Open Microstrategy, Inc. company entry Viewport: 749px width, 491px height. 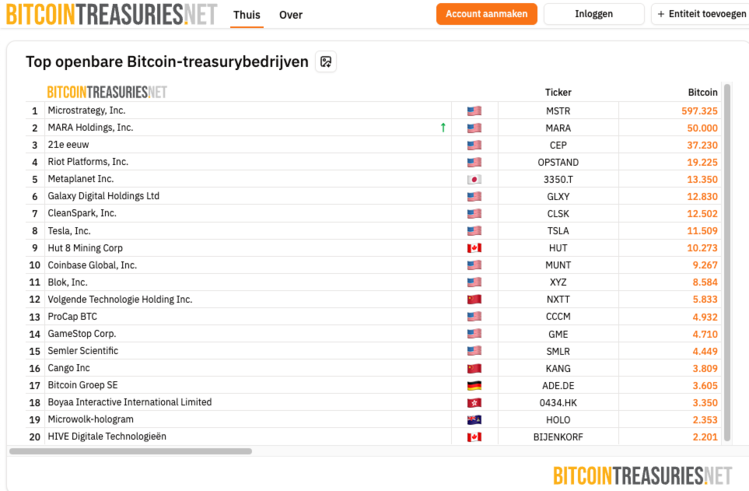(86, 110)
